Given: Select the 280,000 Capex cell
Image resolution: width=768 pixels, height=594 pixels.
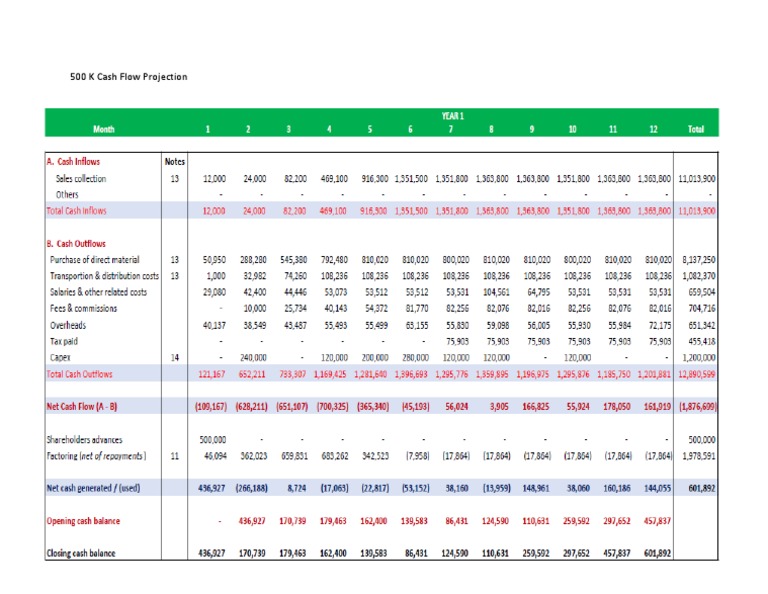Looking at the screenshot, I should [415, 357].
